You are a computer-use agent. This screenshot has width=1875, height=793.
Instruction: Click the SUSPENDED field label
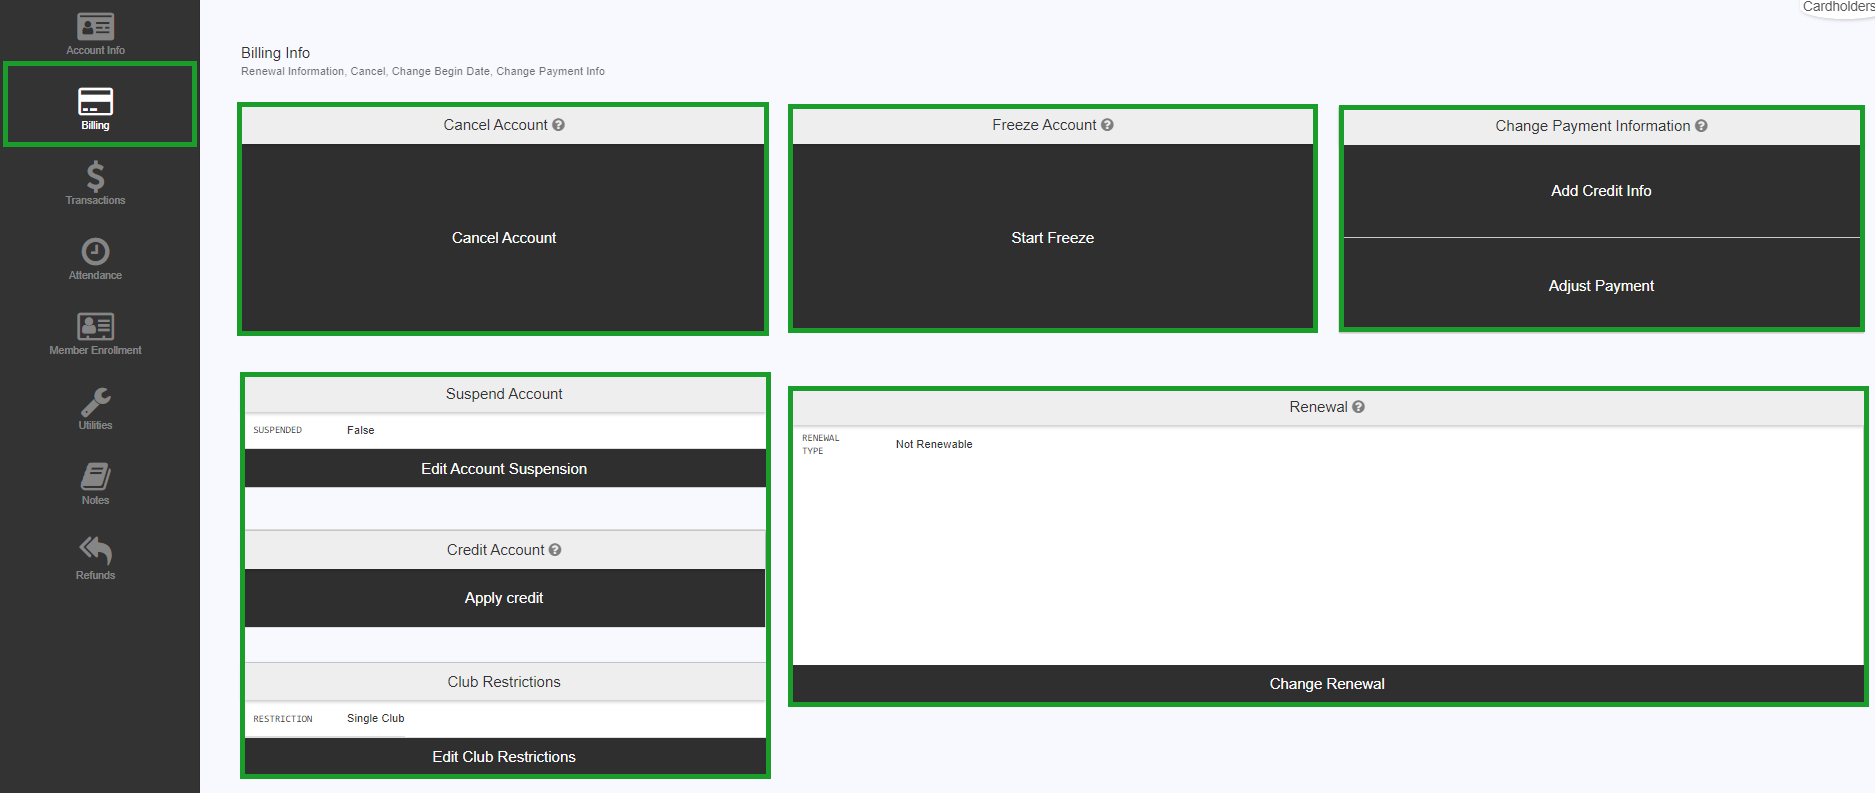(x=277, y=430)
